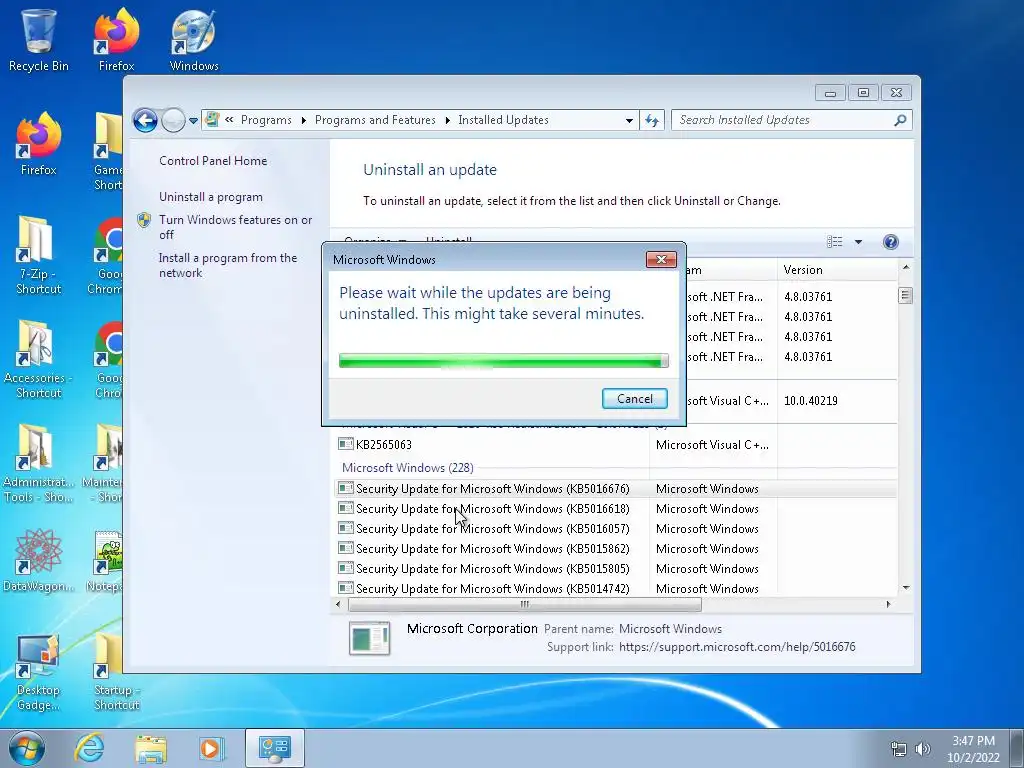This screenshot has width=1024, height=768.
Task: Collapse the Microsoft Windows (228) group
Action: pyautogui.click(x=408, y=468)
